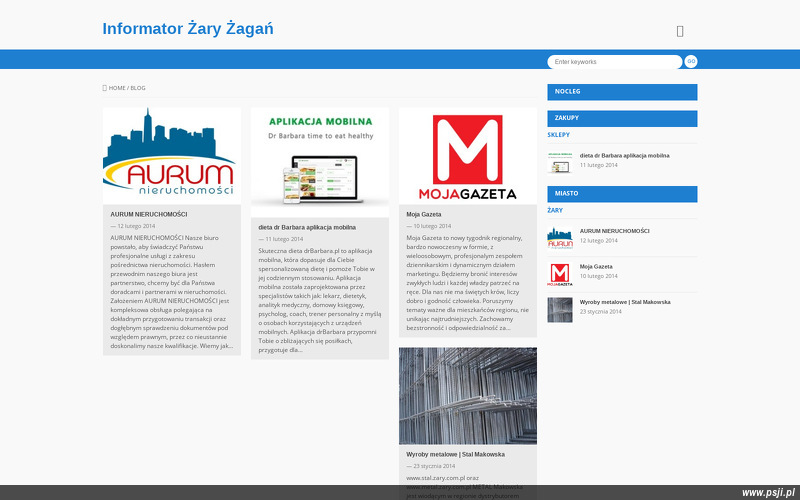
Task: Click sidebar dieta dr Barbara thumbnail
Action: (x=560, y=162)
